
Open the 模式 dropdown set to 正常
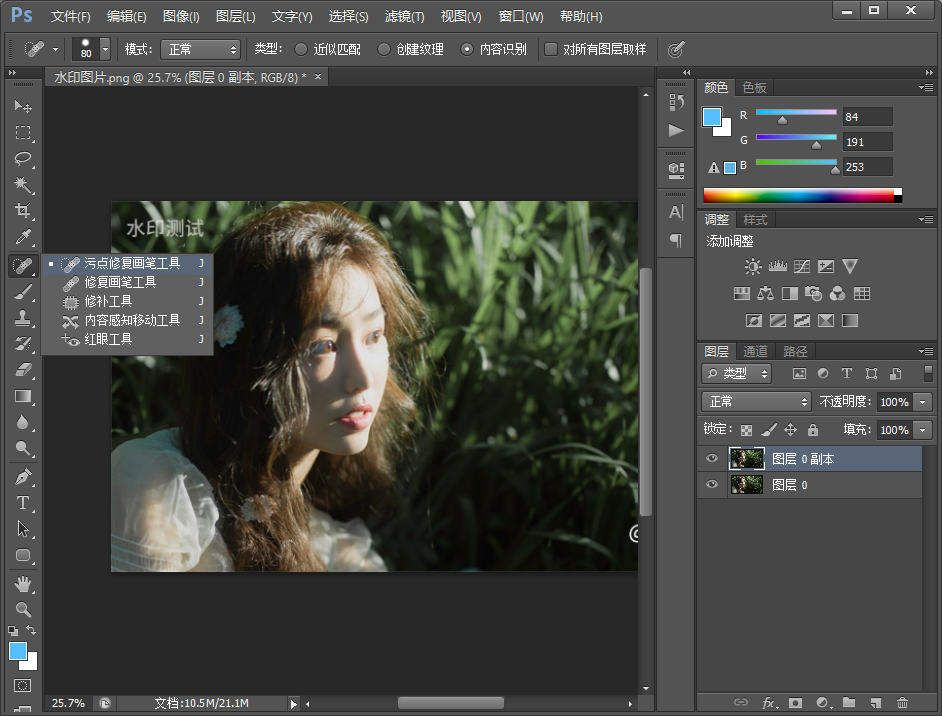click(x=200, y=49)
